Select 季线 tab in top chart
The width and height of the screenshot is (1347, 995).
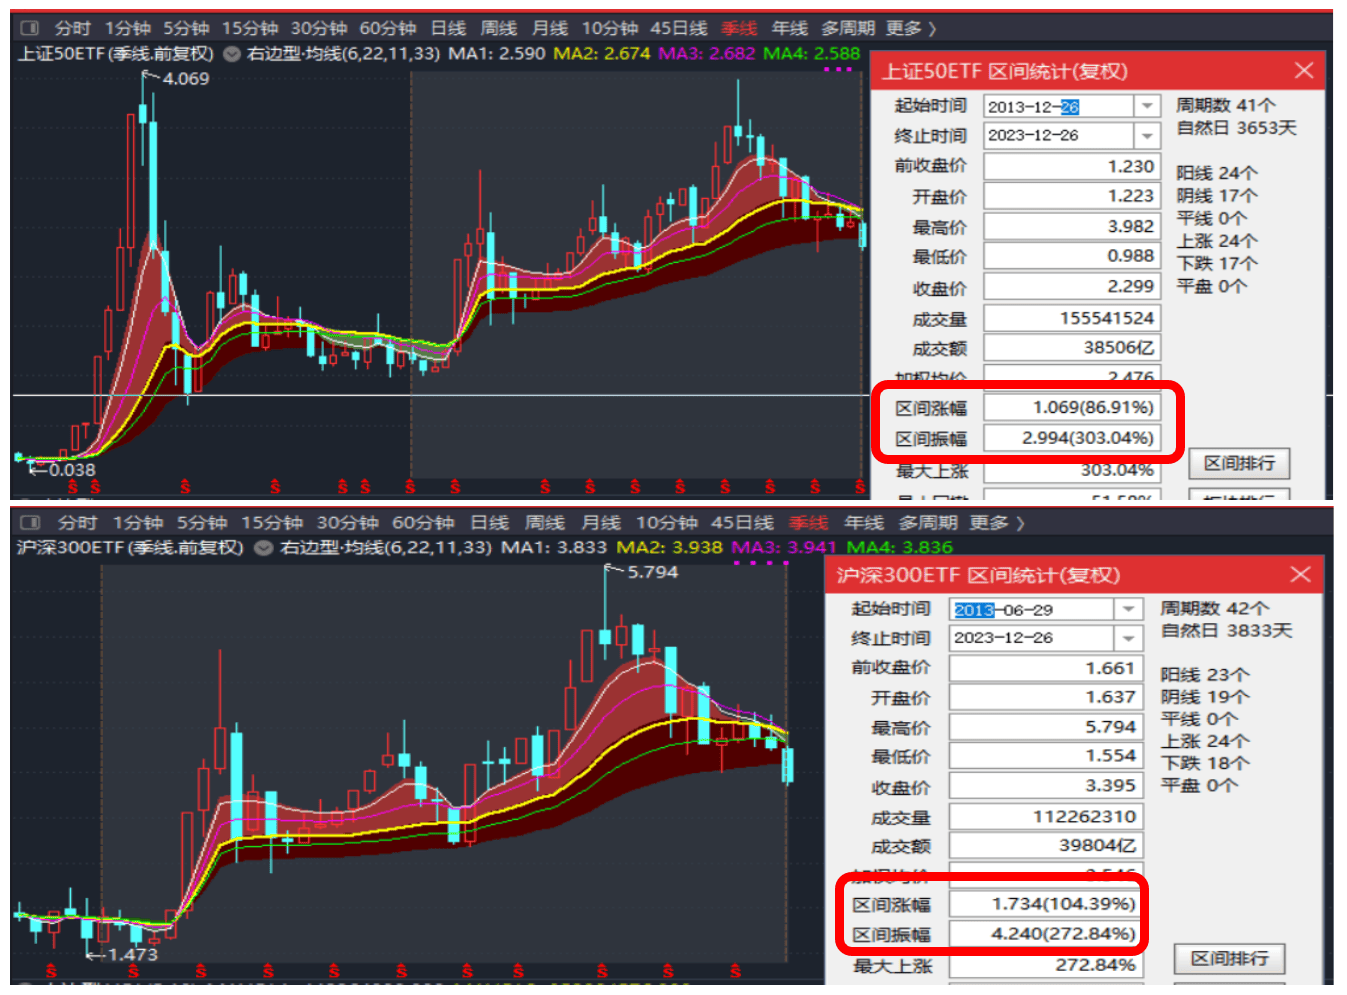[x=739, y=28]
